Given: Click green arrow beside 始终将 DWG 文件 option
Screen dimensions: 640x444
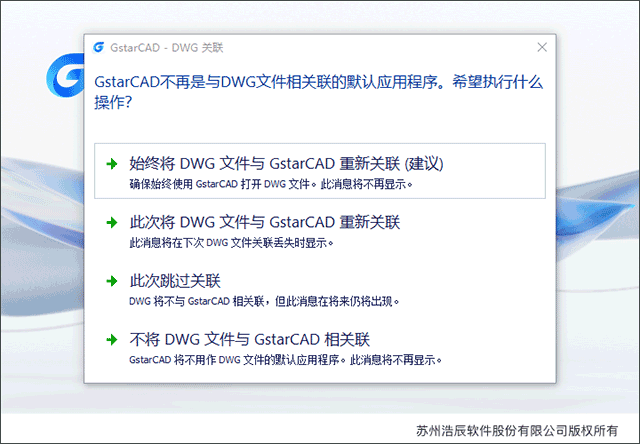Looking at the screenshot, I should (x=112, y=164).
